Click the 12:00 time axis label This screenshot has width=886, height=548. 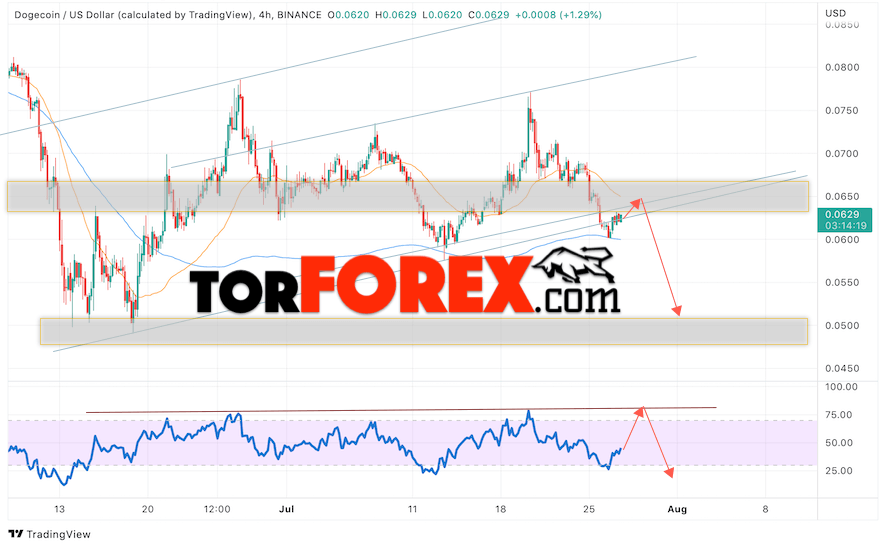(217, 509)
